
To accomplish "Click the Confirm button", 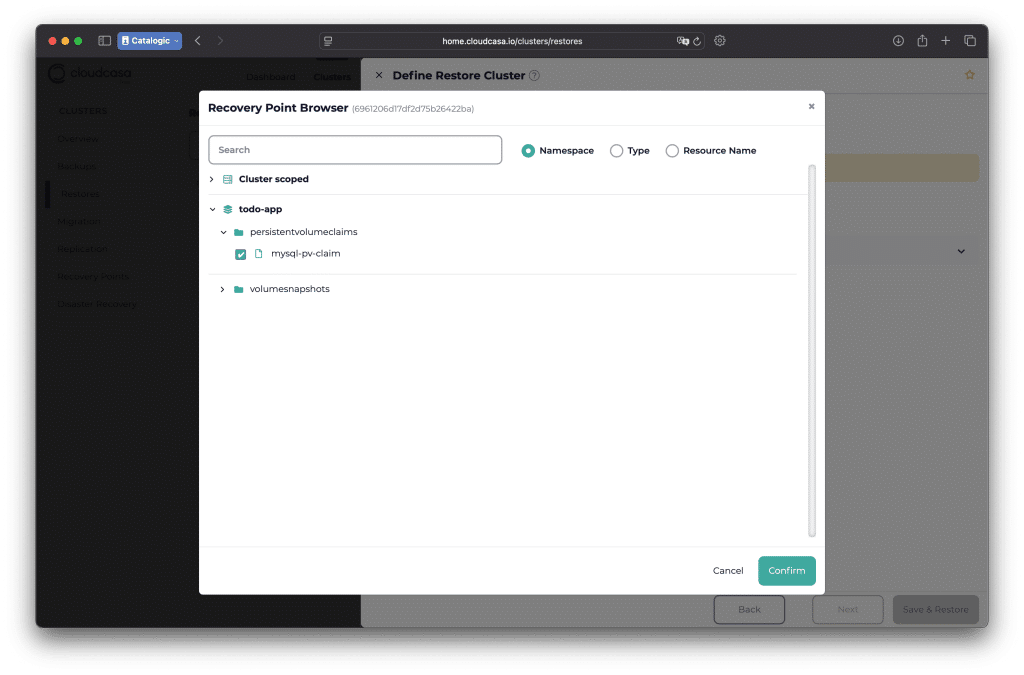I will [x=786, y=571].
